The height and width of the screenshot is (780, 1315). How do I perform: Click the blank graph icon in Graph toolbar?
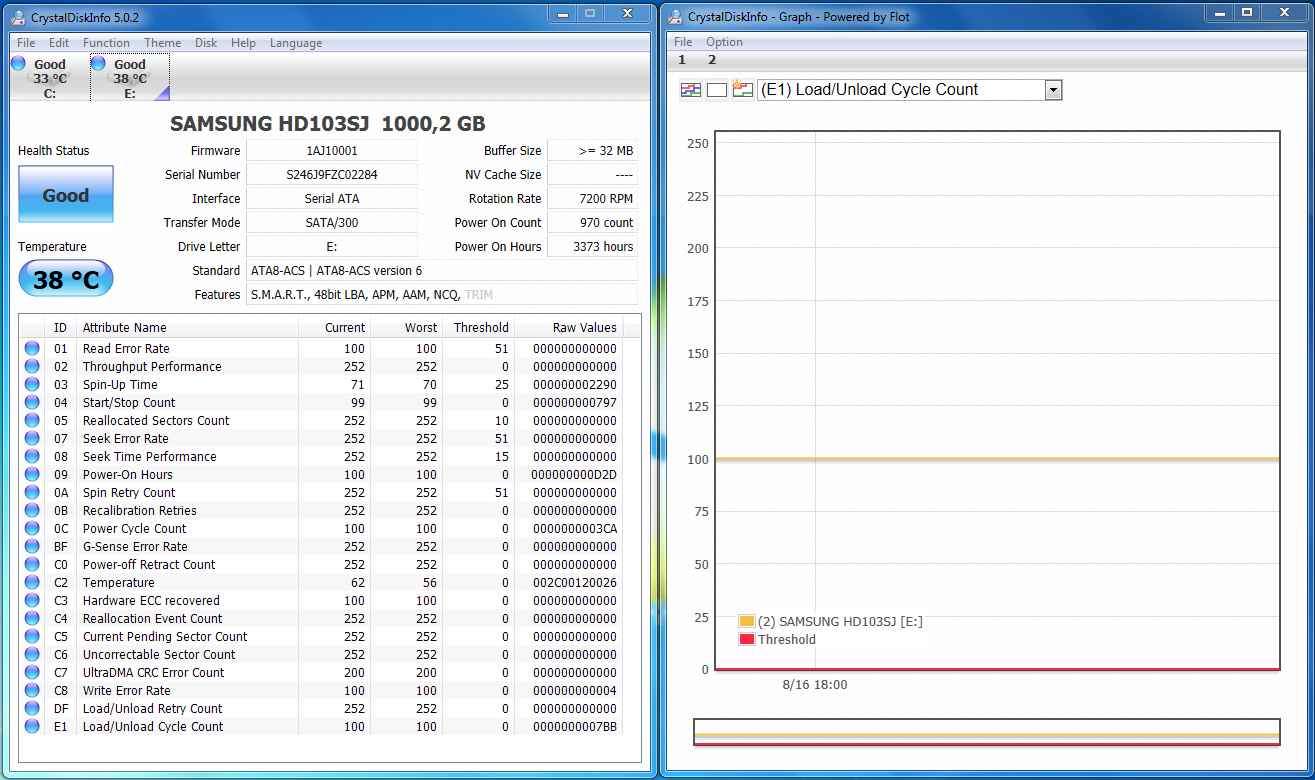coord(716,90)
